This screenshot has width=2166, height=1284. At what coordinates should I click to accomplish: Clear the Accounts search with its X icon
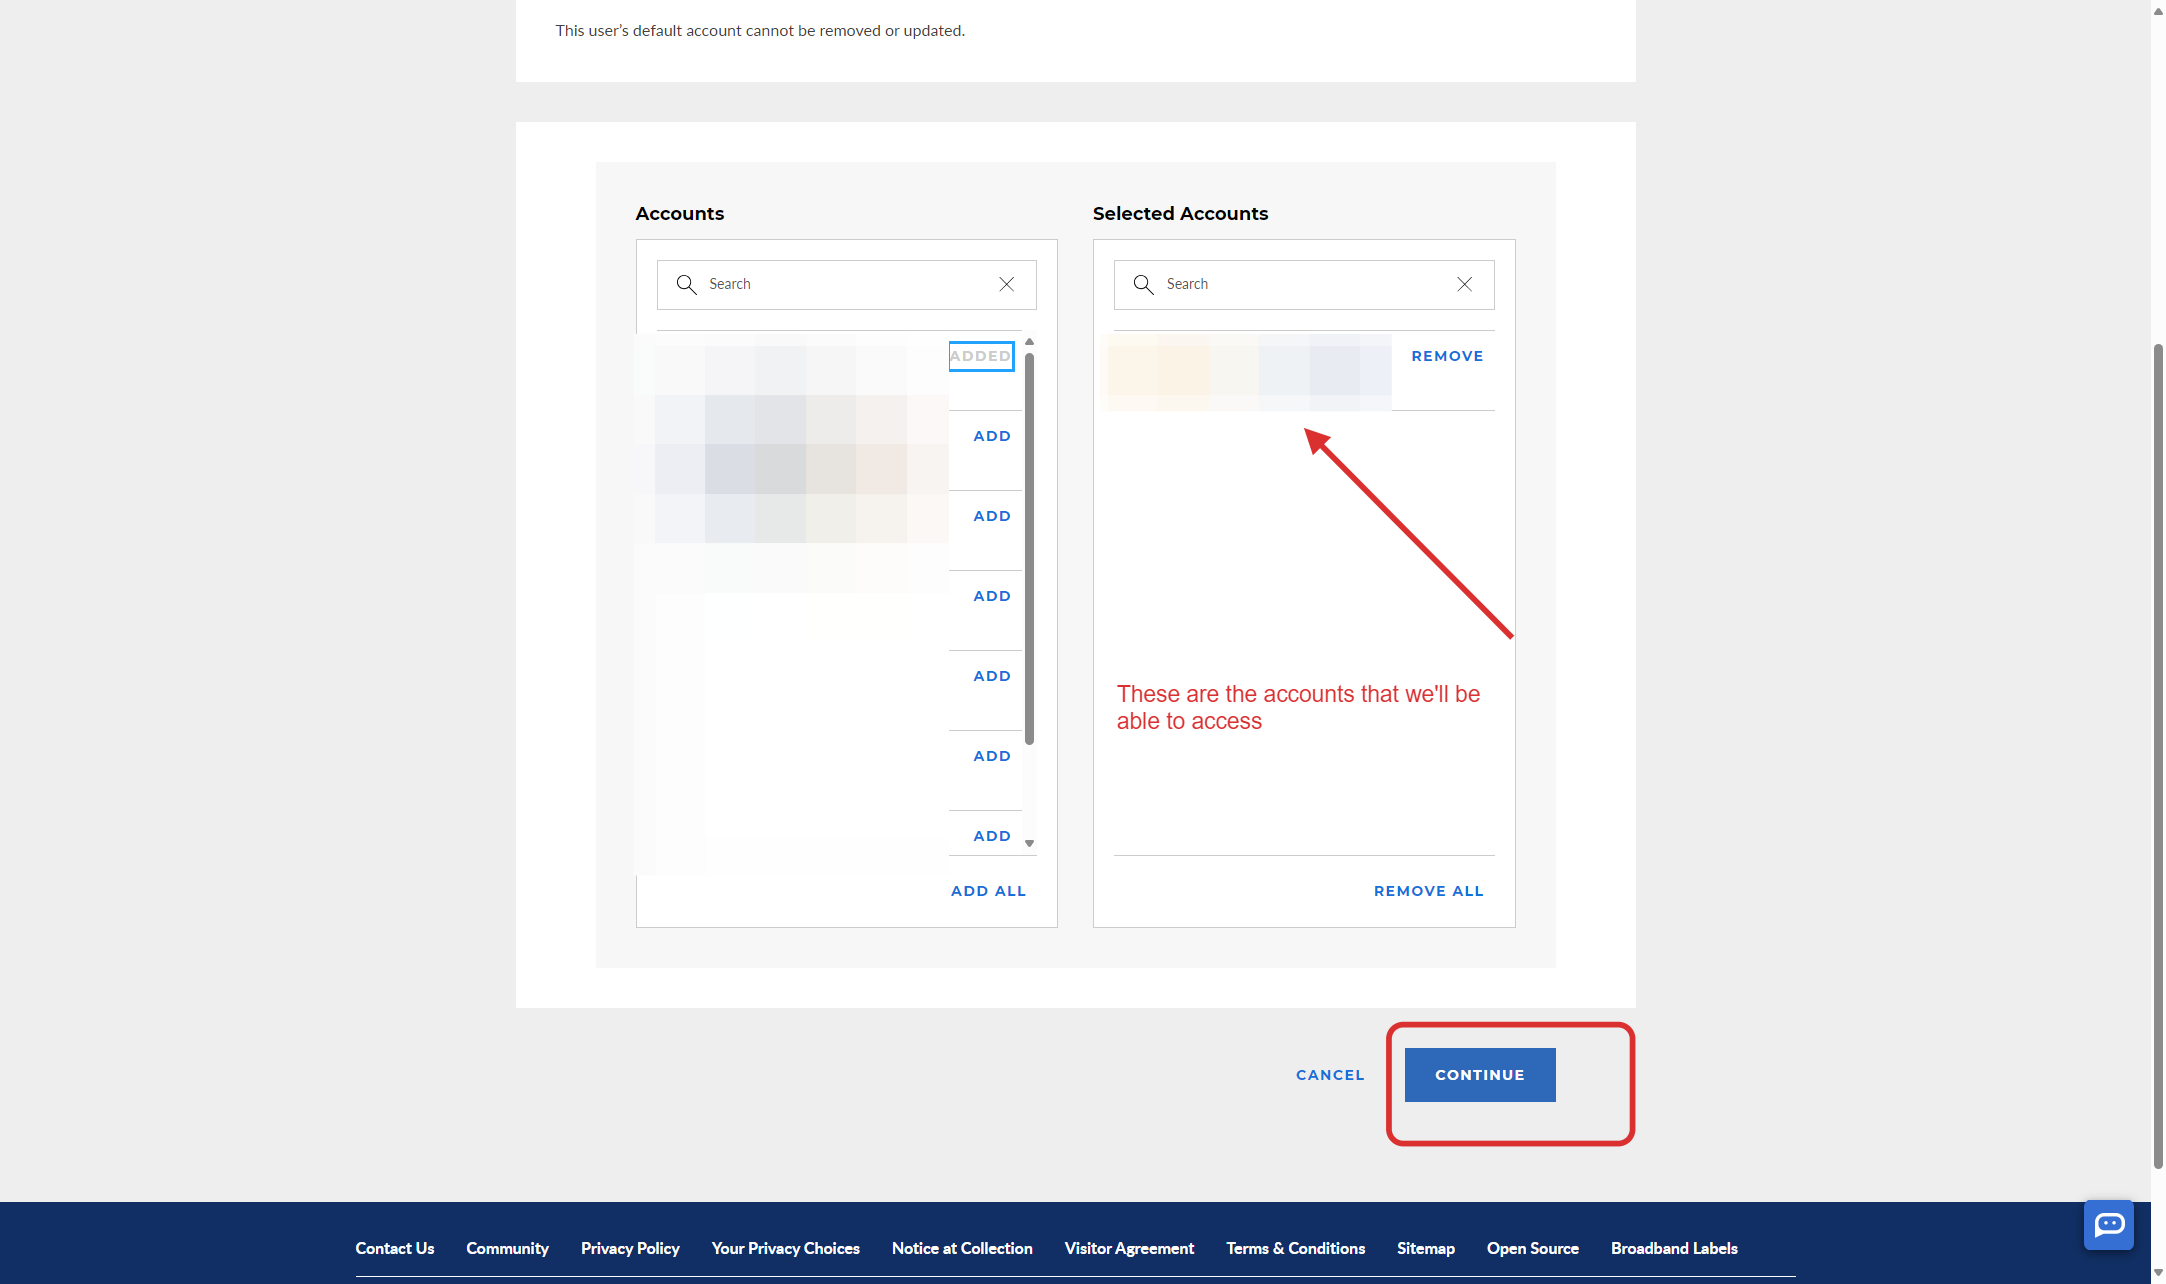tap(1007, 285)
